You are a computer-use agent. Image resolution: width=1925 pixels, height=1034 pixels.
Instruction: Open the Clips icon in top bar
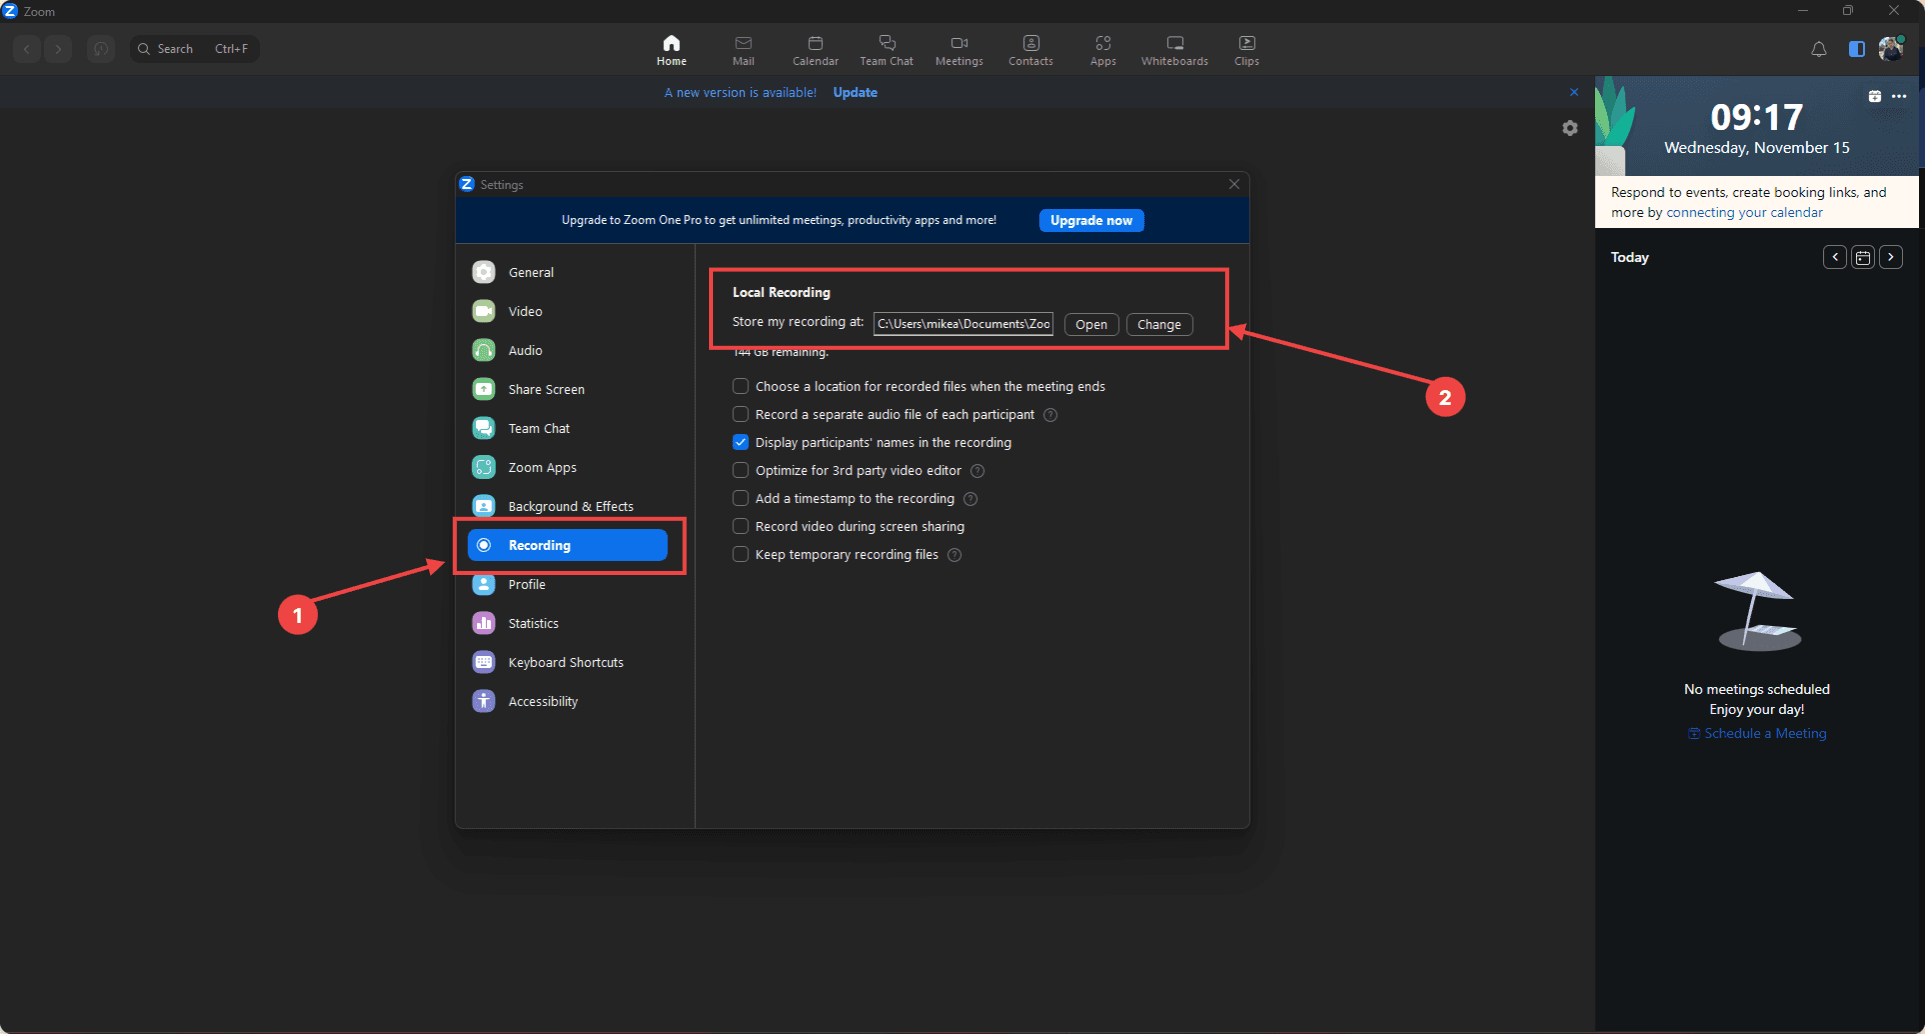[x=1246, y=49]
